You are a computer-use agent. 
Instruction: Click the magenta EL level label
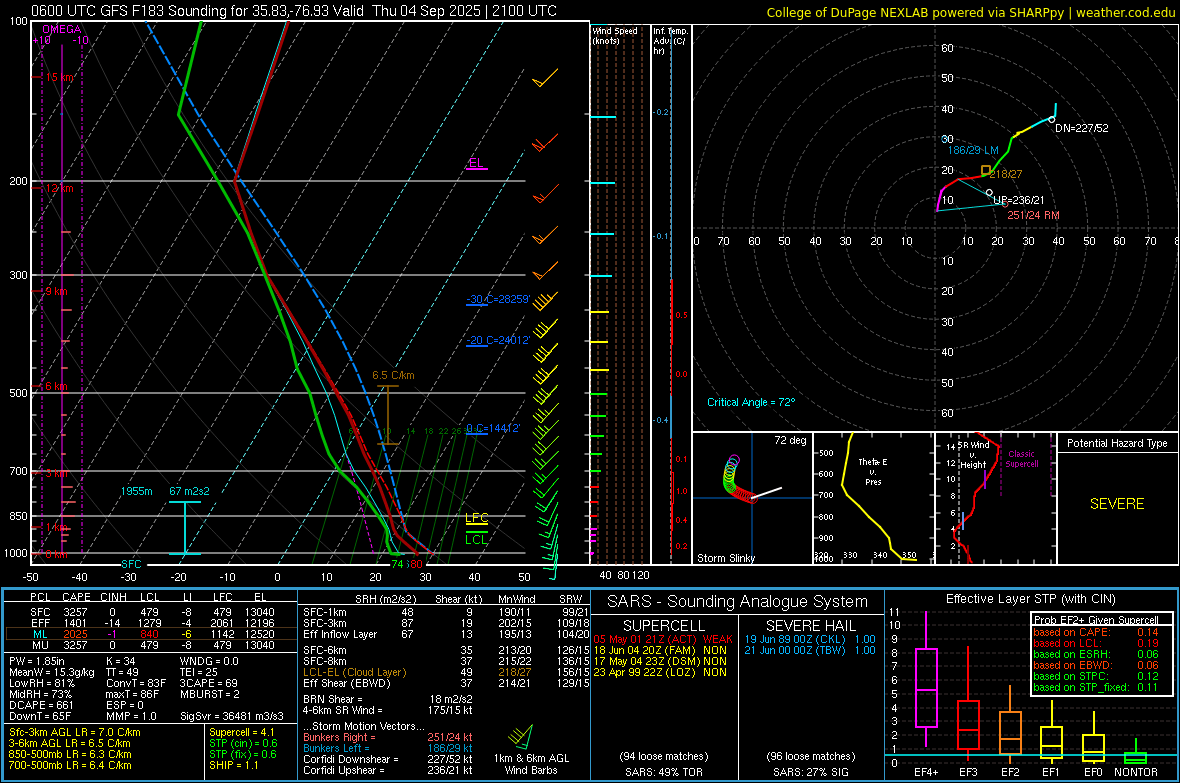[x=476, y=163]
